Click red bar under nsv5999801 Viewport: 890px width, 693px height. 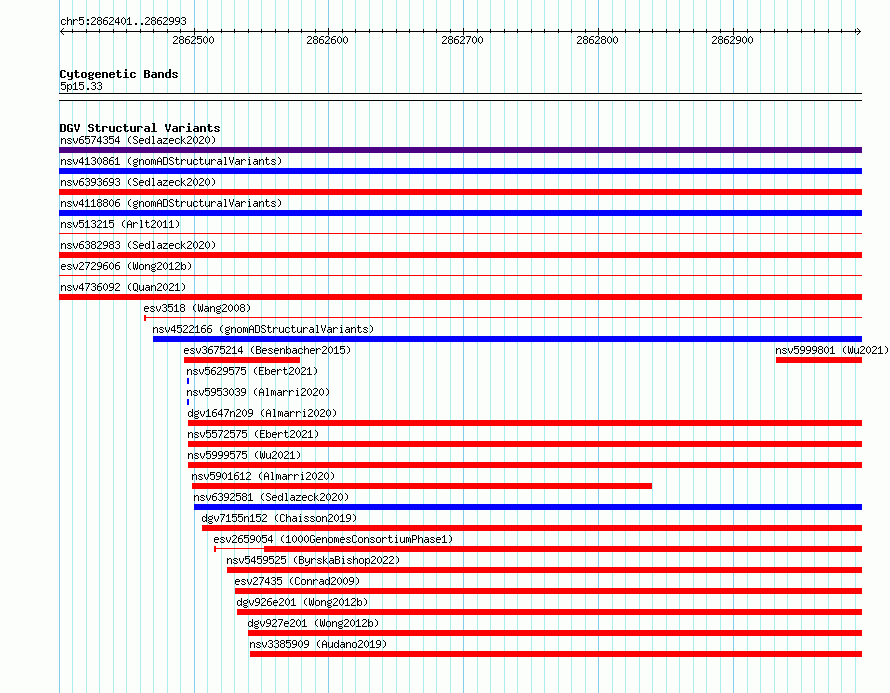pos(819,360)
